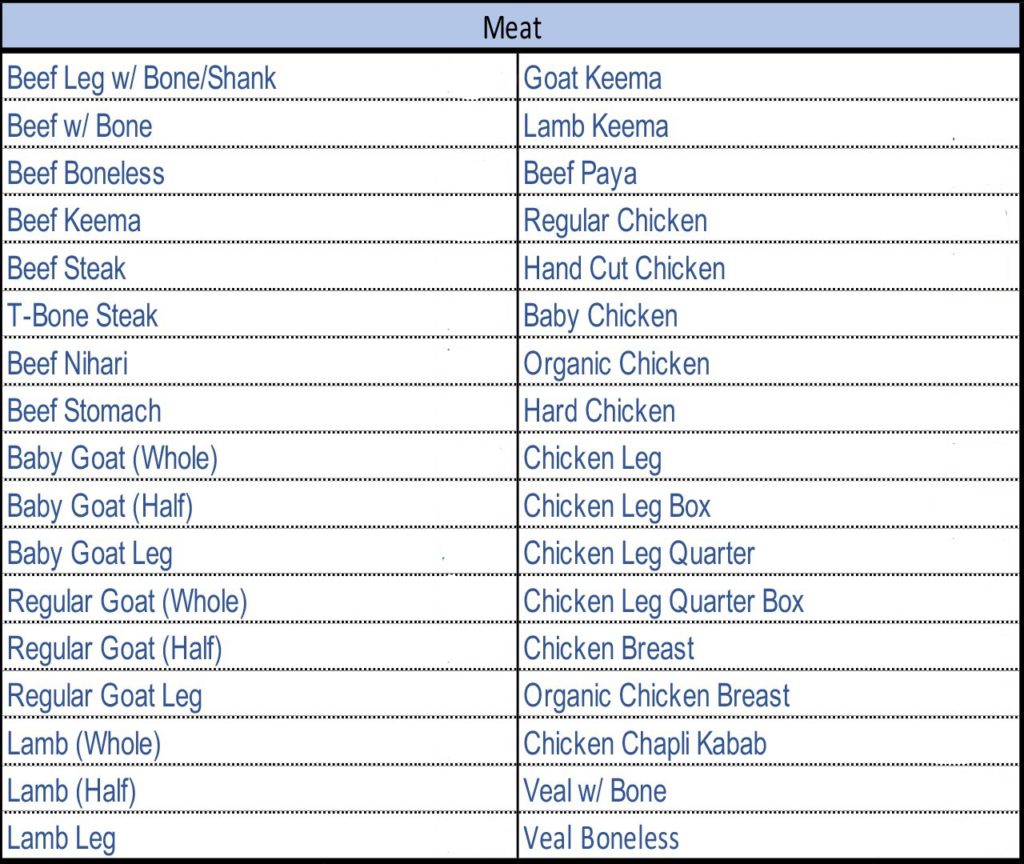Click Chicken Leg Quarter Box
Screen dimensions: 1024x864
point(664,602)
